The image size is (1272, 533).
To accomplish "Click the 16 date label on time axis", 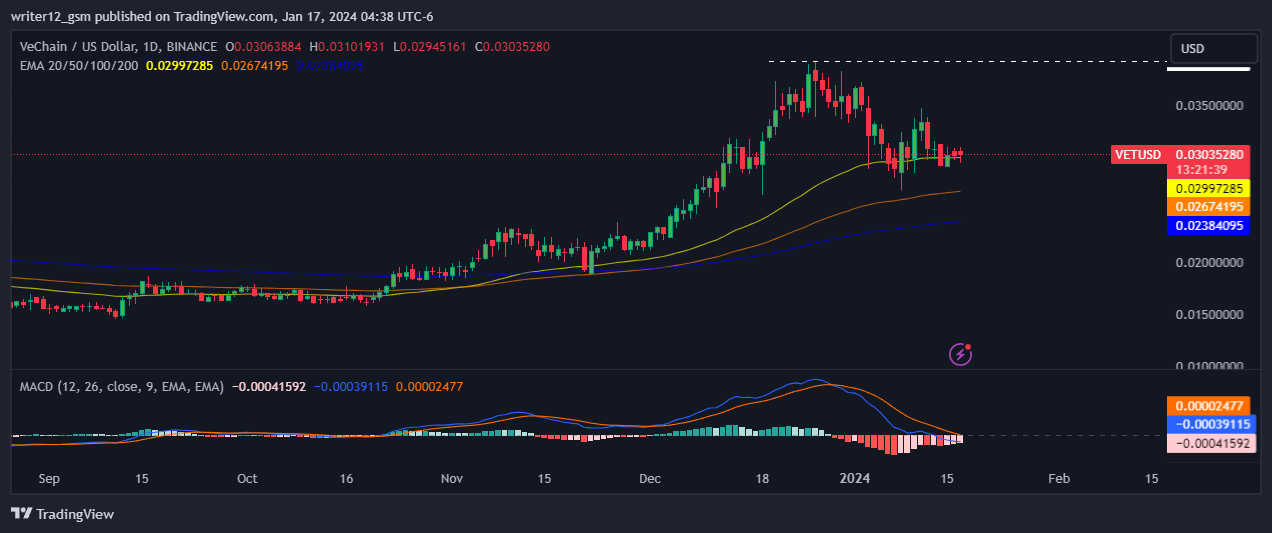I will [x=347, y=479].
